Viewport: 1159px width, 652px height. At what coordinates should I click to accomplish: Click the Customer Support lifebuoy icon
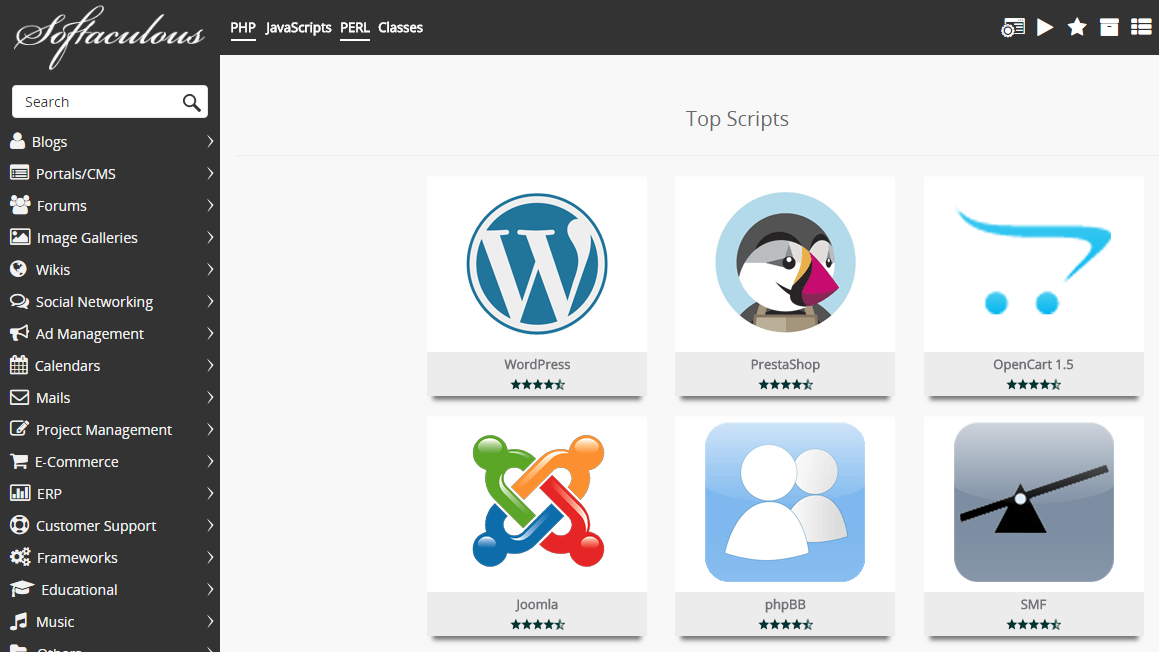pyautogui.click(x=19, y=525)
